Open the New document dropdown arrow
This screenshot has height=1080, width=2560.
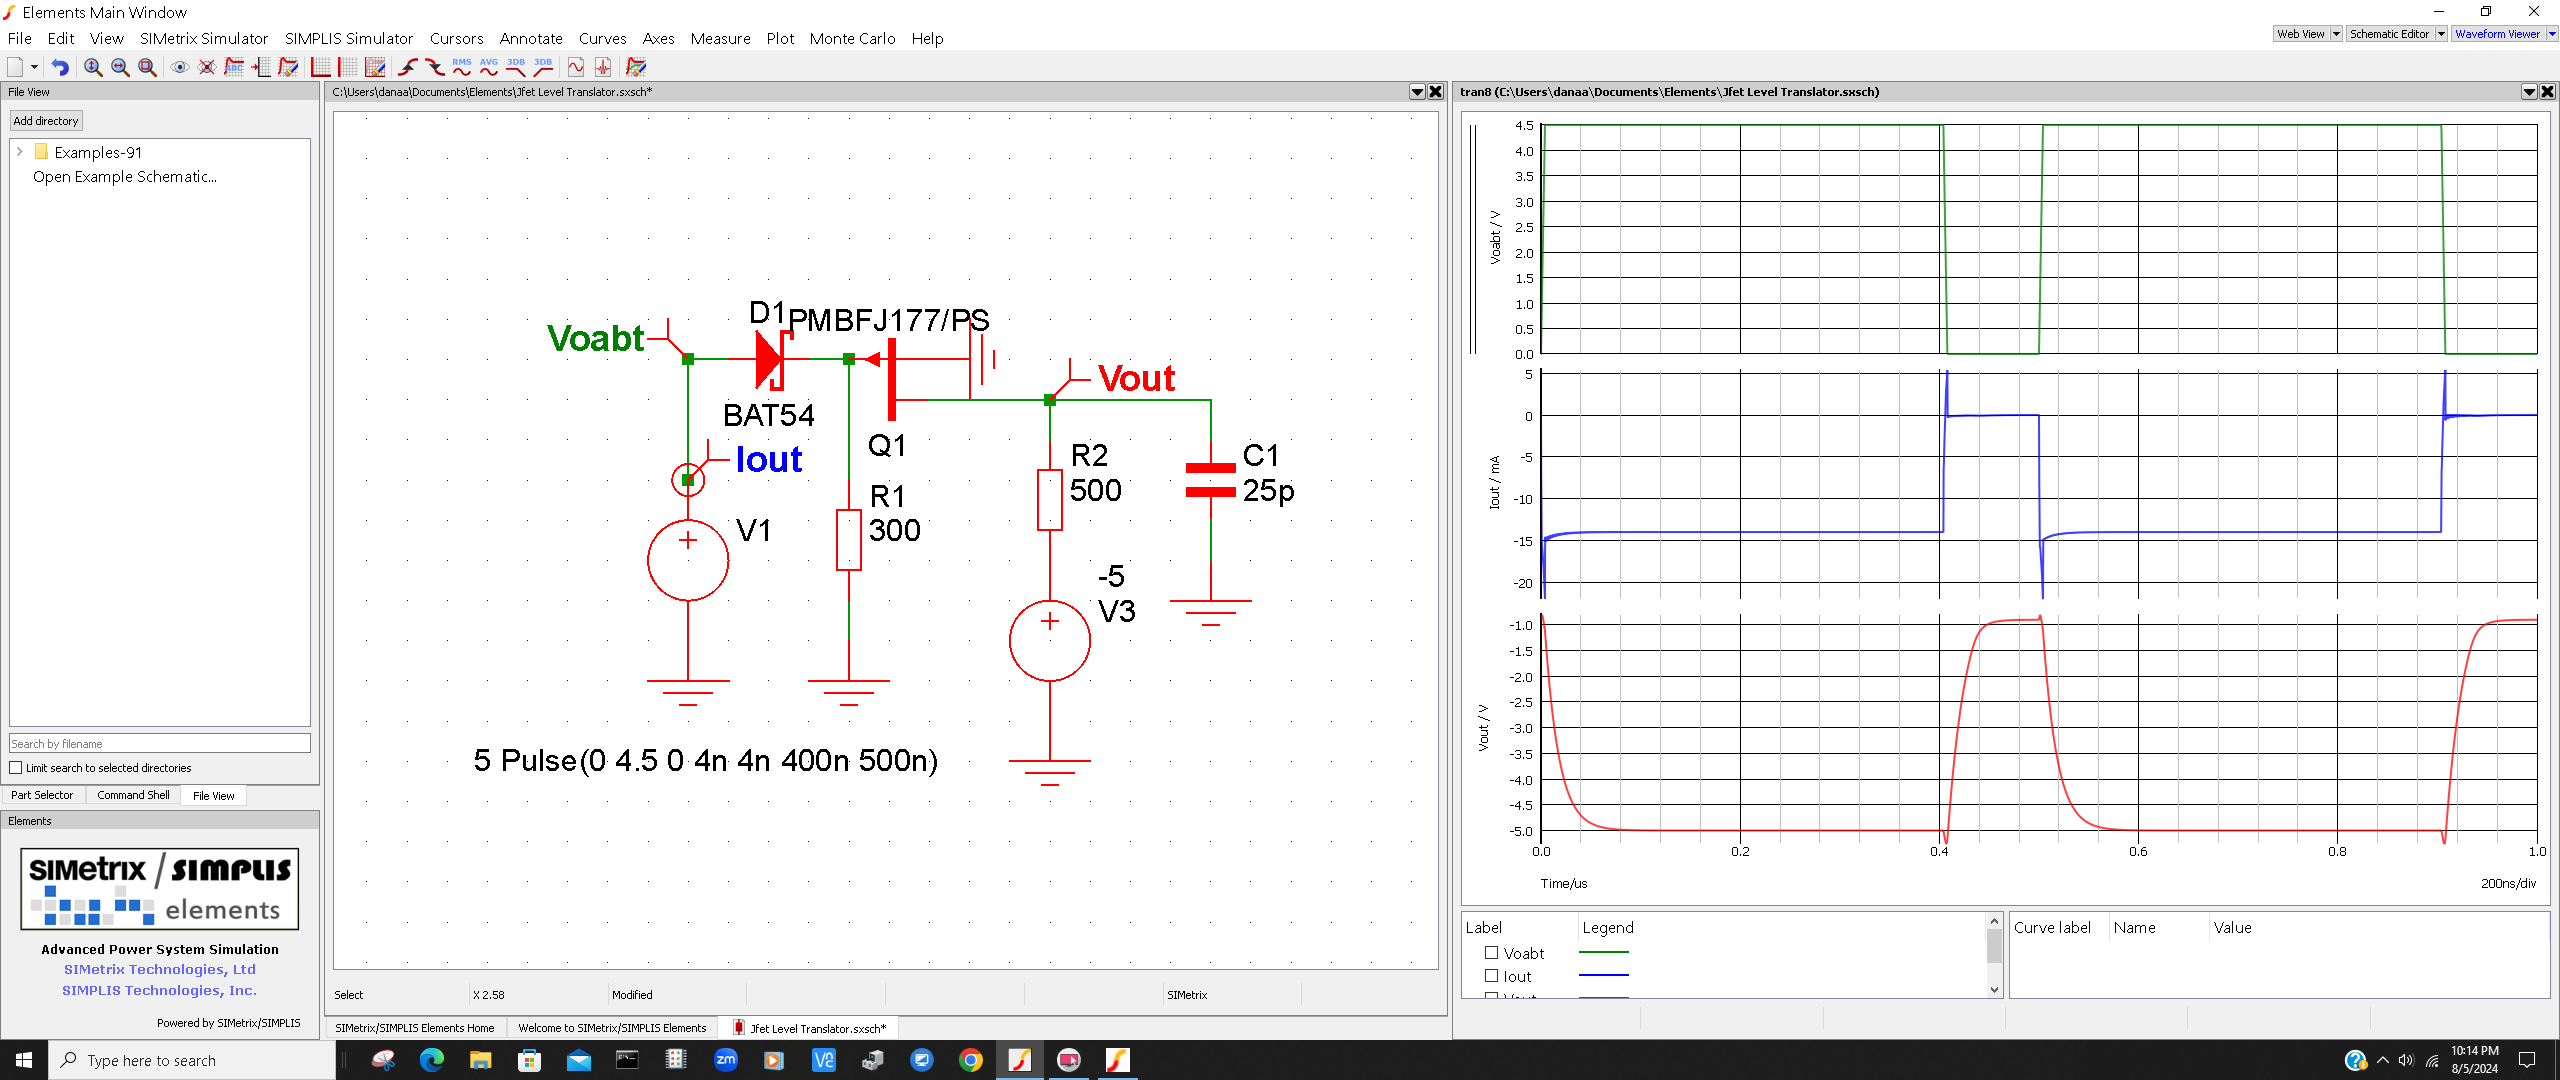pos(34,67)
